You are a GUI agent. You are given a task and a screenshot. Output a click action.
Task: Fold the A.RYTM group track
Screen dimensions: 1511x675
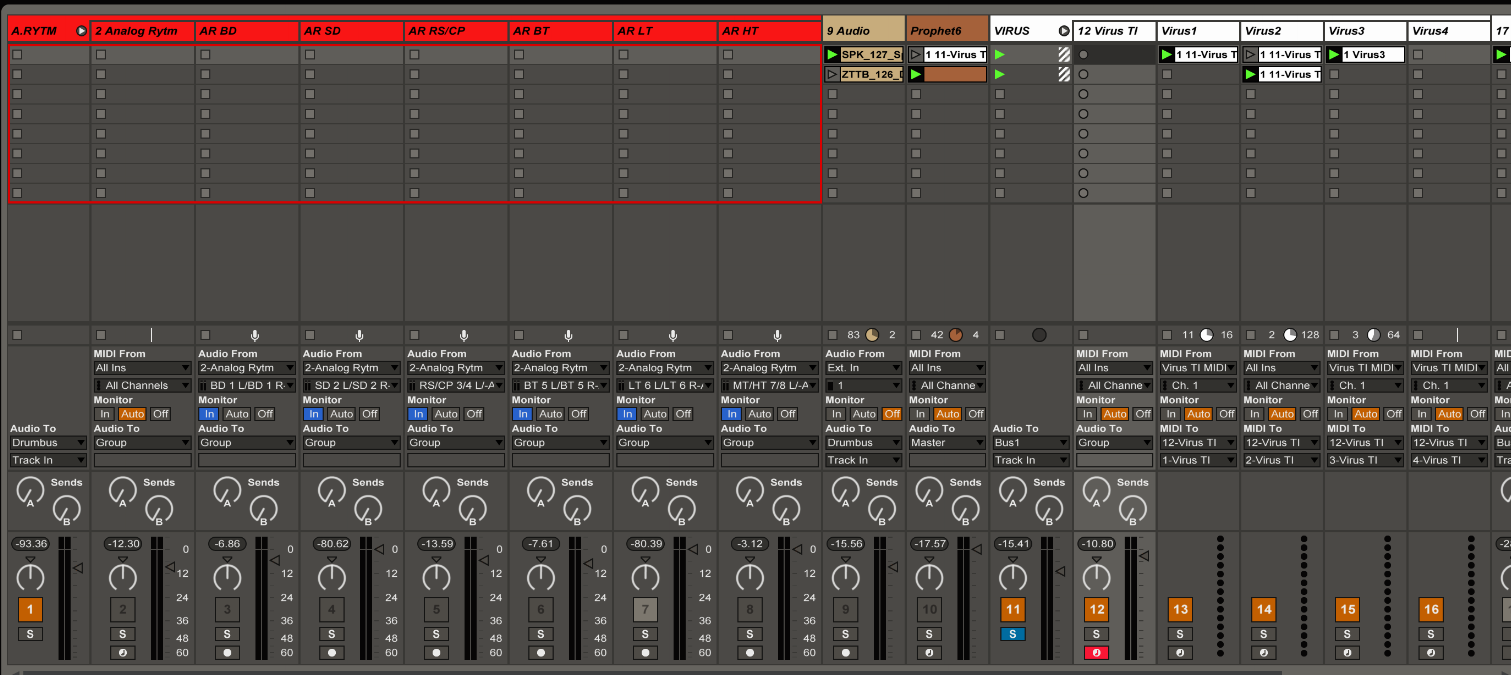pyautogui.click(x=81, y=31)
